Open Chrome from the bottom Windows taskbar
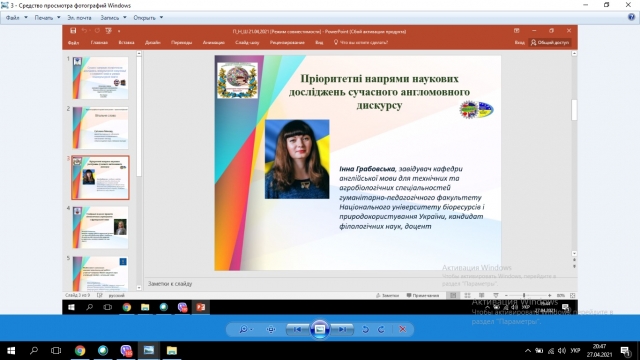 (80, 350)
